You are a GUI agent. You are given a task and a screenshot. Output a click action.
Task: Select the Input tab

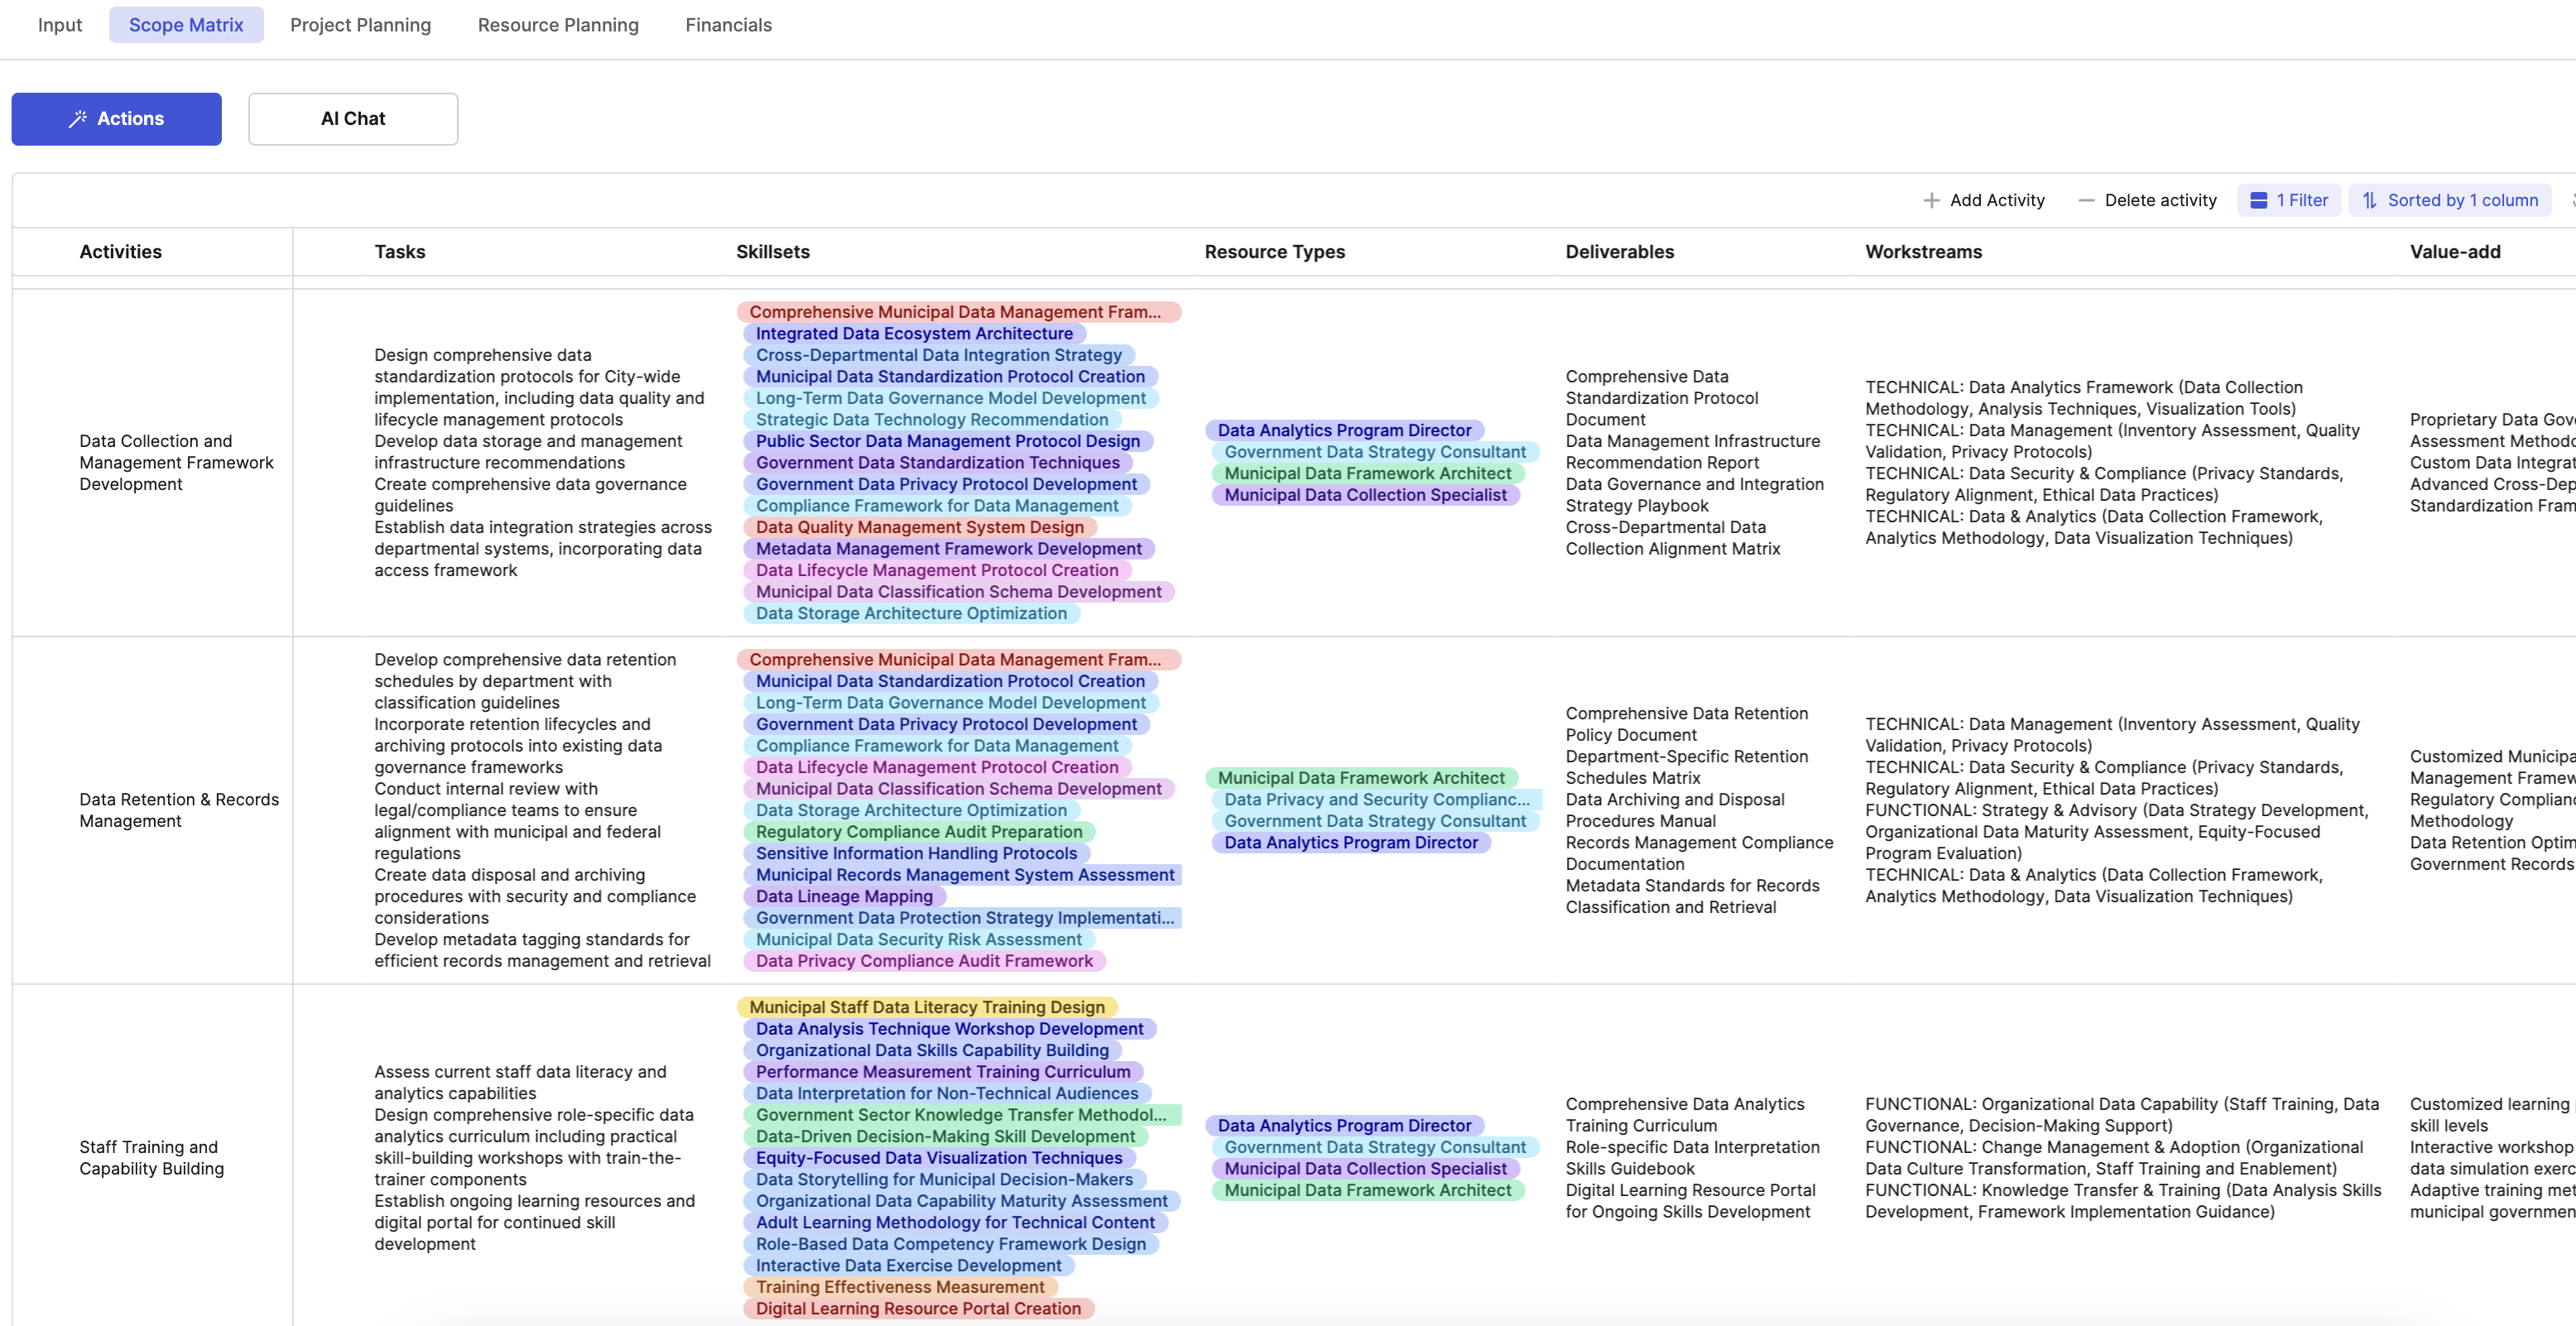(x=59, y=25)
